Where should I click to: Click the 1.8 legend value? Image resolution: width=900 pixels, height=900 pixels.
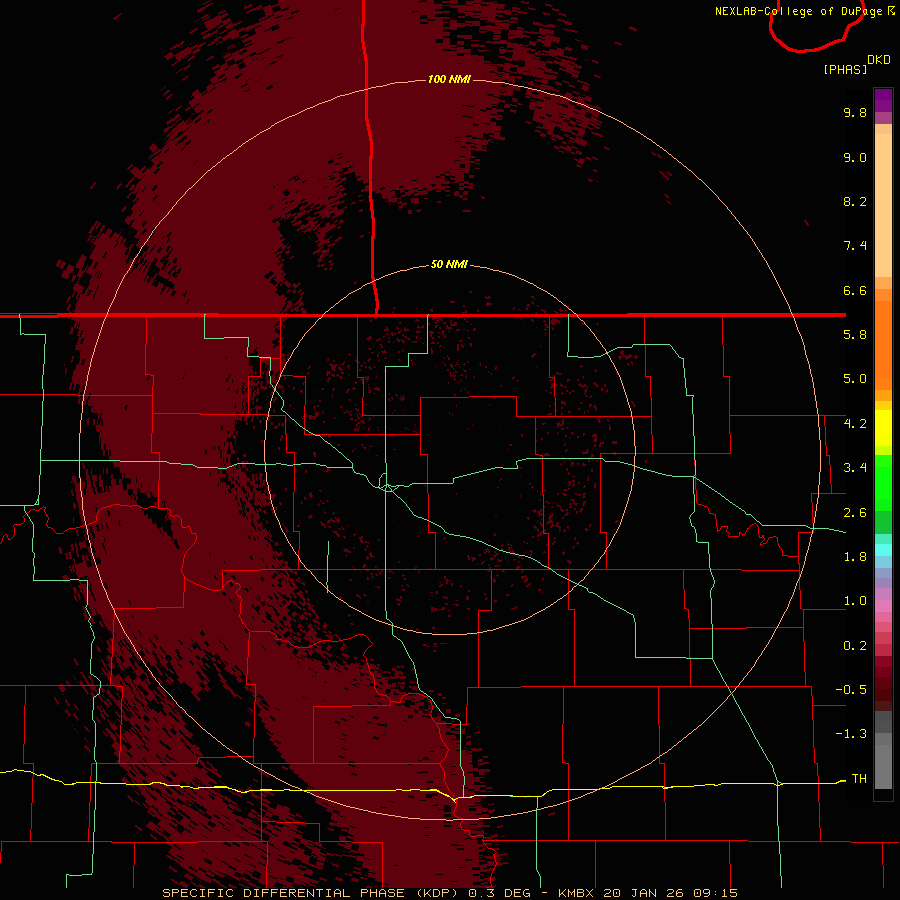(x=855, y=557)
